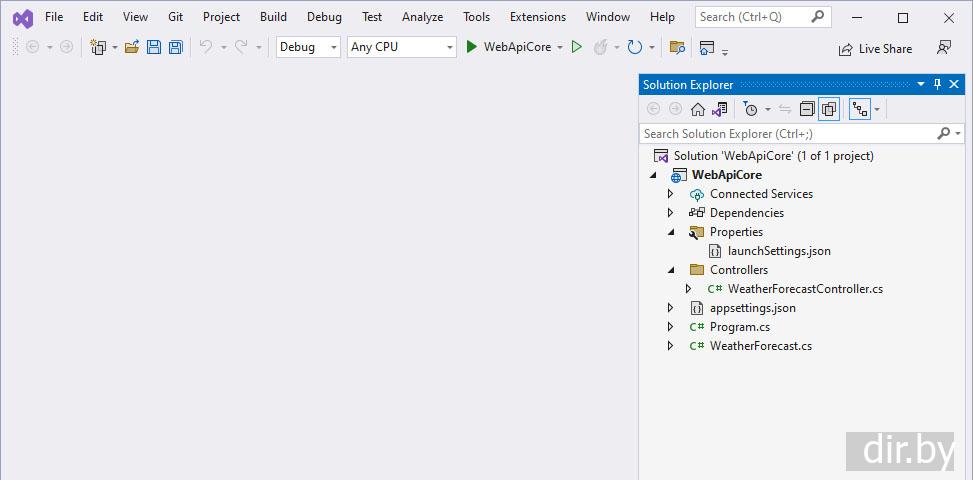Save the current file with Save icon
The height and width of the screenshot is (480, 973).
pyautogui.click(x=154, y=47)
